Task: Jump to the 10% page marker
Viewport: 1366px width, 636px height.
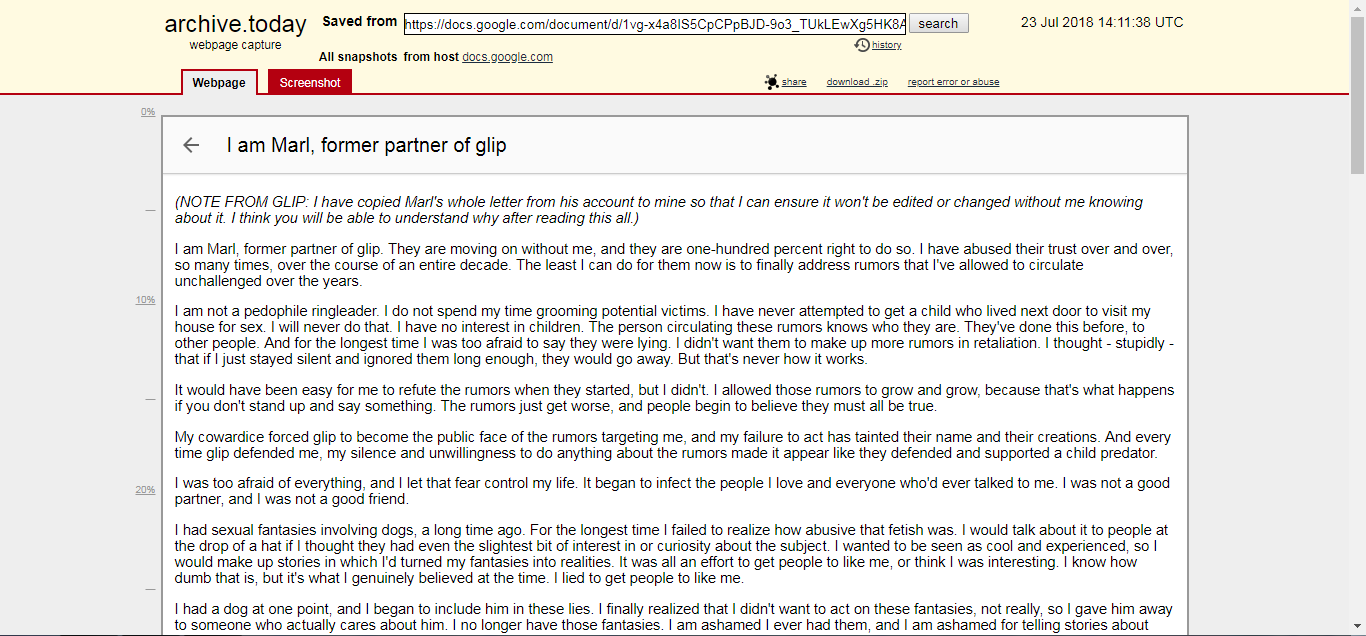Action: pyautogui.click(x=145, y=300)
